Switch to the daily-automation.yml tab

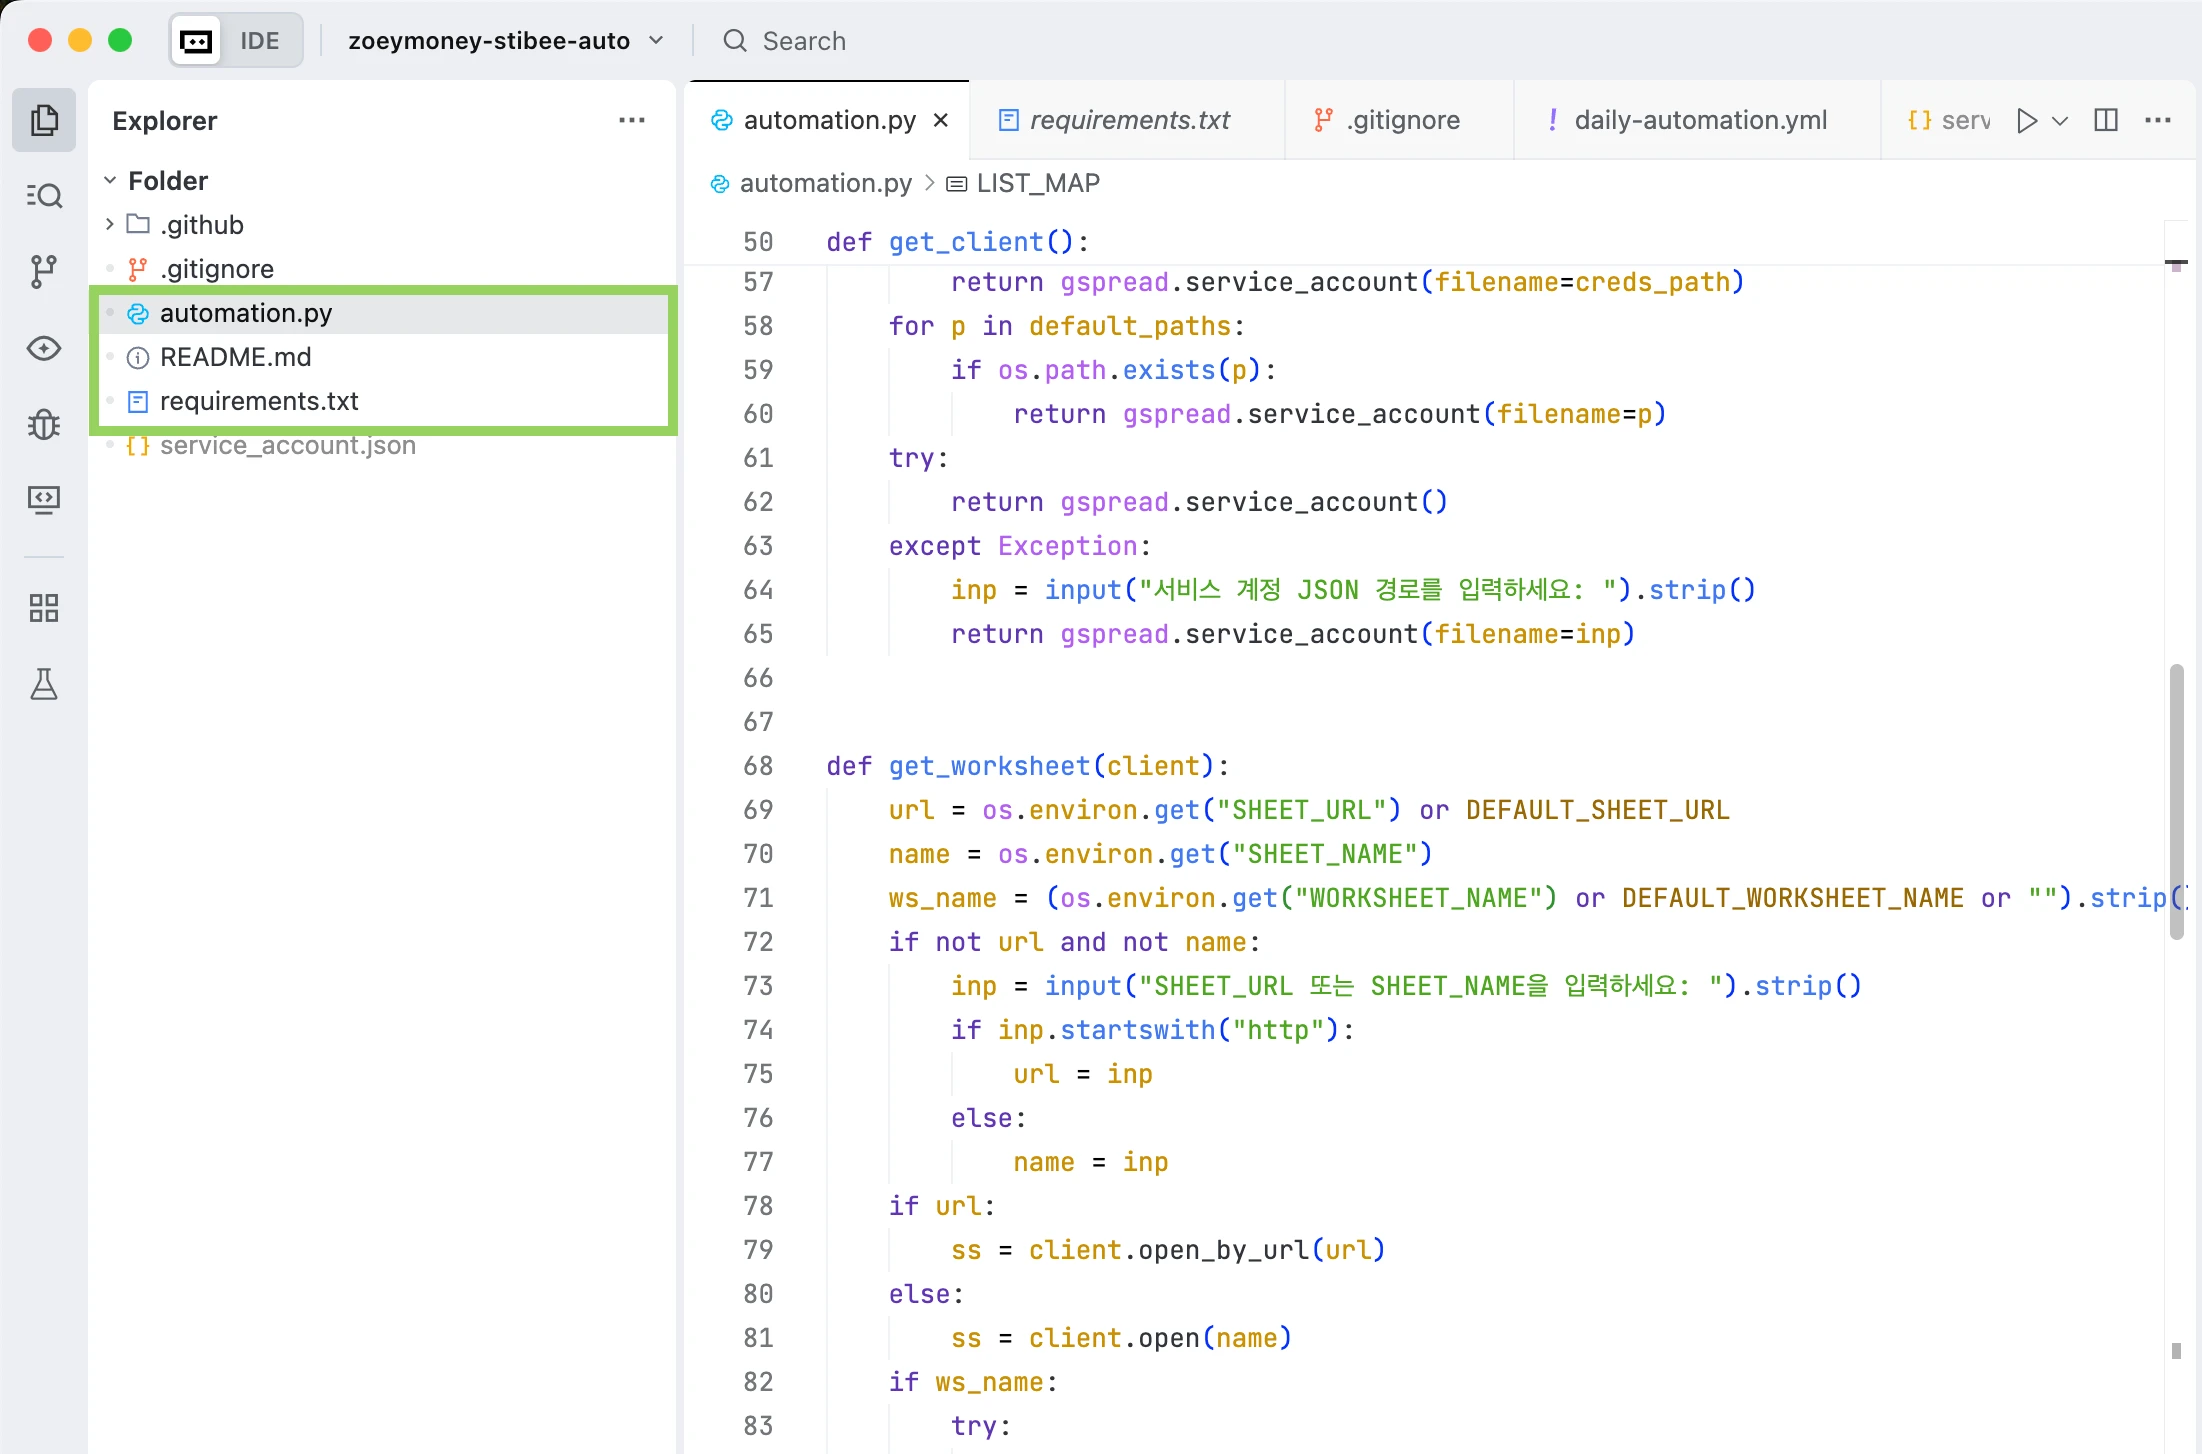click(x=1699, y=121)
